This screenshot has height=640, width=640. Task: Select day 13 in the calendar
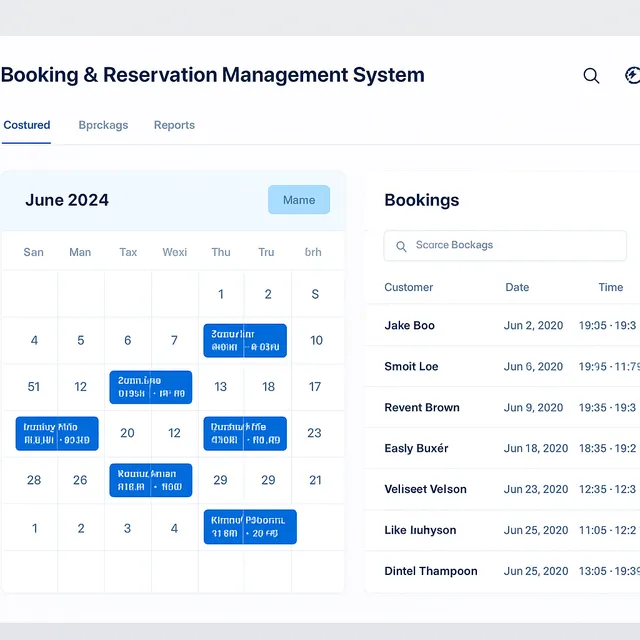[220, 387]
